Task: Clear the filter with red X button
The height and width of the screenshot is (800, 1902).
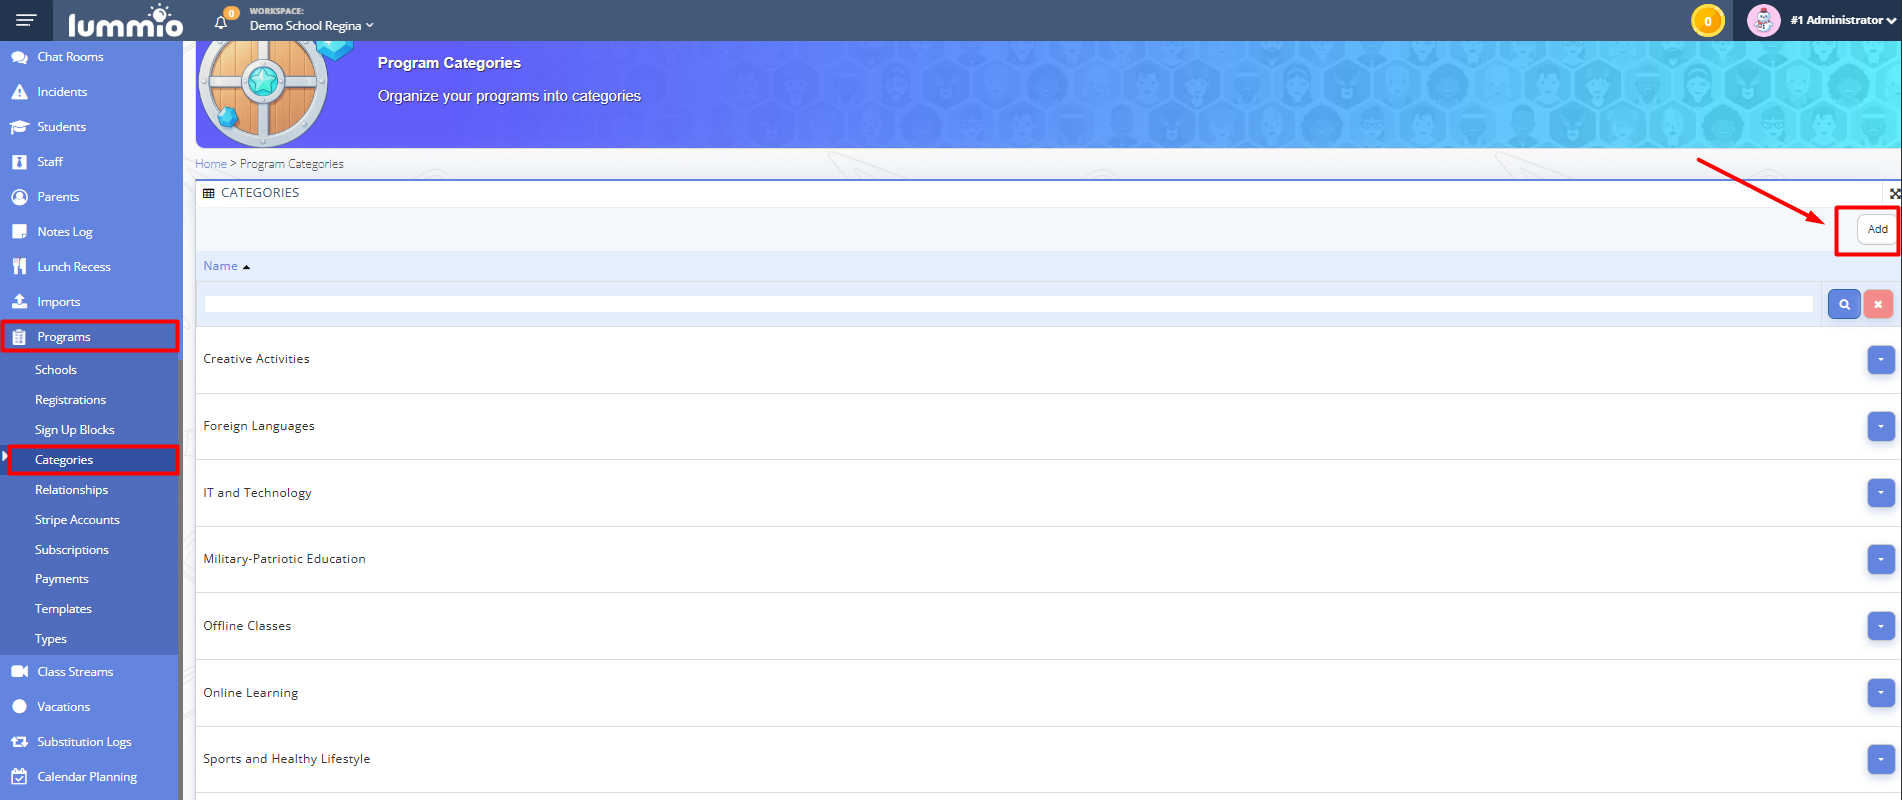Action: point(1878,304)
